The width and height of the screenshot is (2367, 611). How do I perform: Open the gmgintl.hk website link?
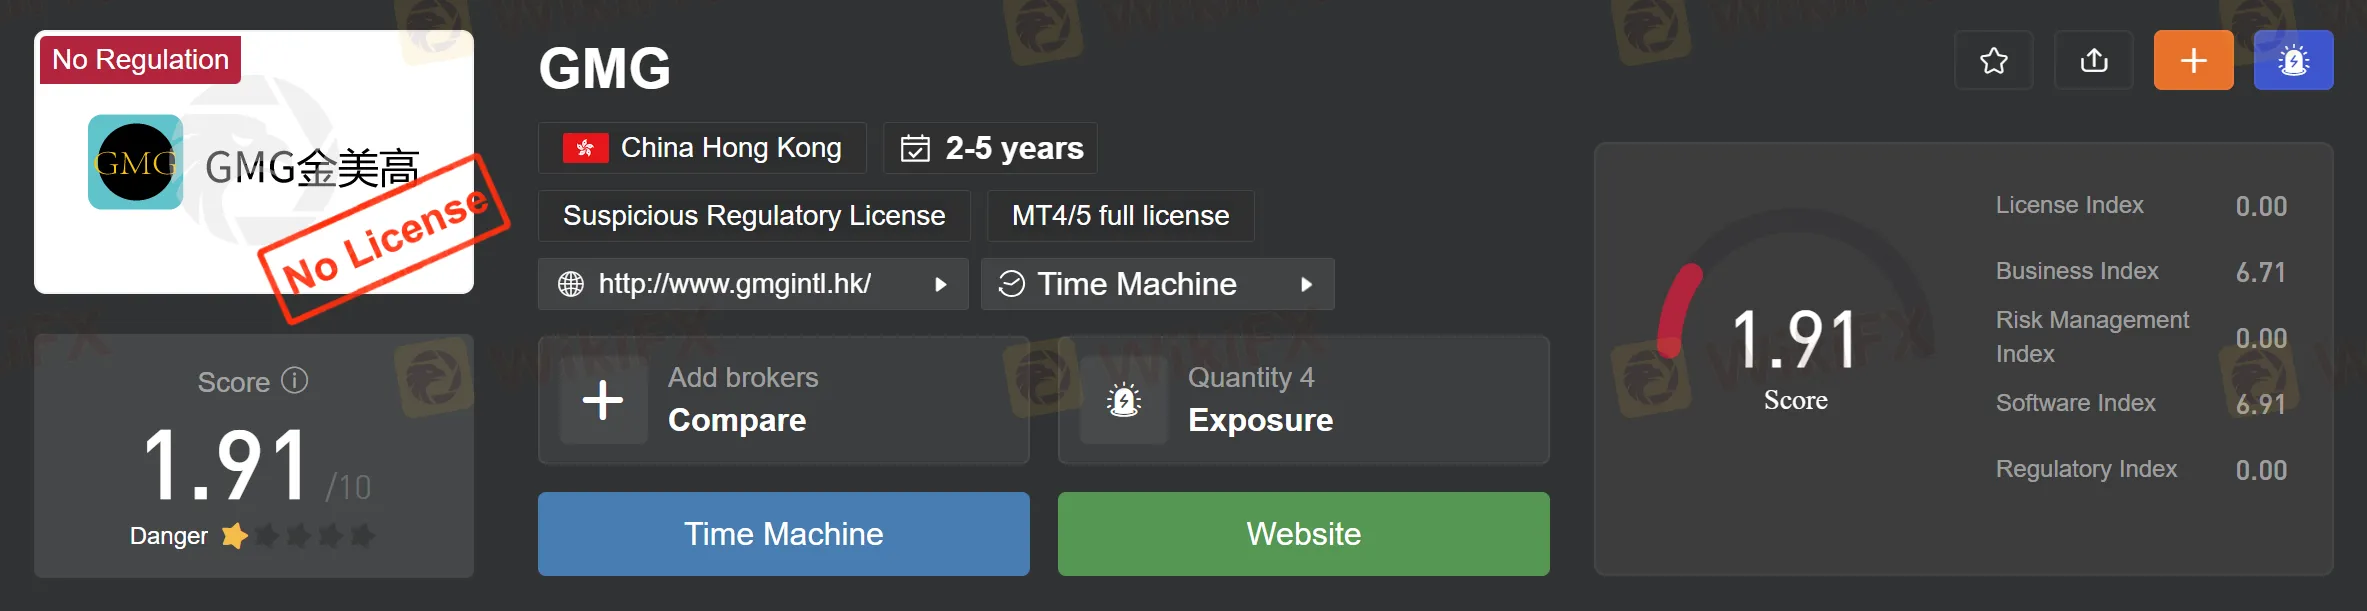pos(734,284)
